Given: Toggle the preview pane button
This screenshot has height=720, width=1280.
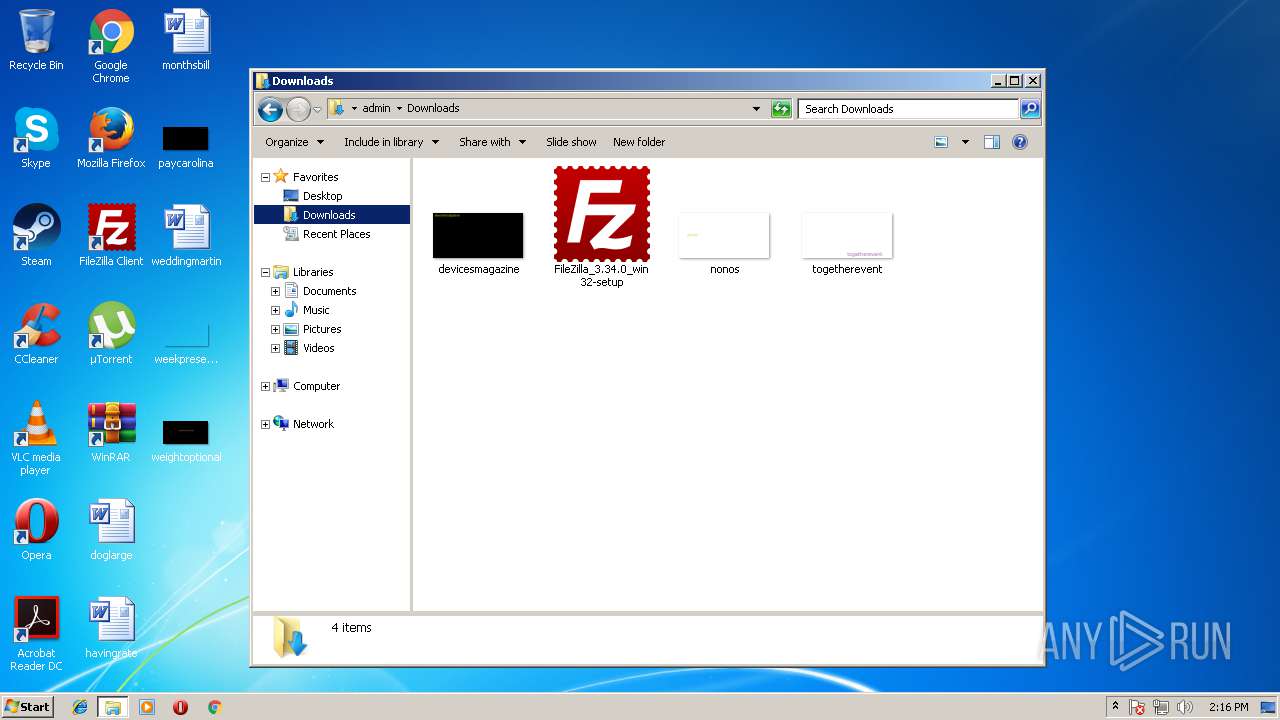Looking at the screenshot, I should pyautogui.click(x=992, y=142).
